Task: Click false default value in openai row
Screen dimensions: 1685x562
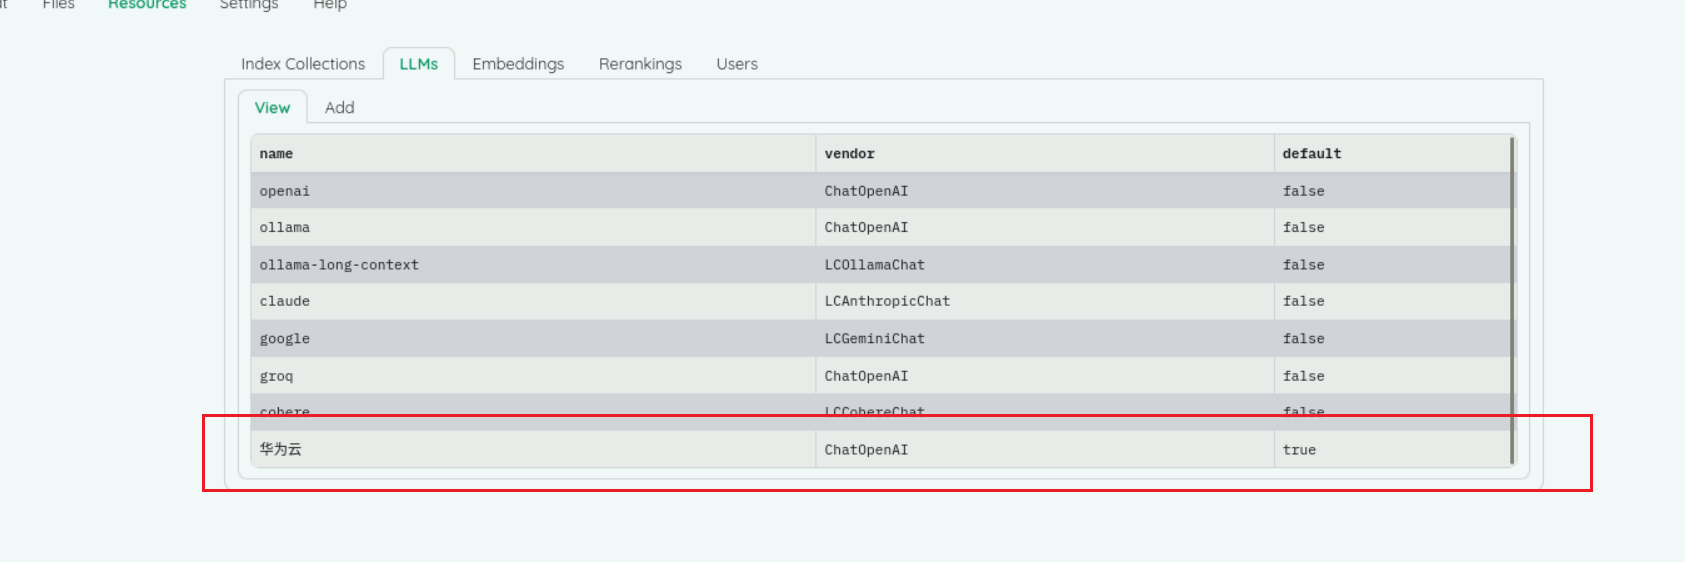Action: (x=1392, y=191)
